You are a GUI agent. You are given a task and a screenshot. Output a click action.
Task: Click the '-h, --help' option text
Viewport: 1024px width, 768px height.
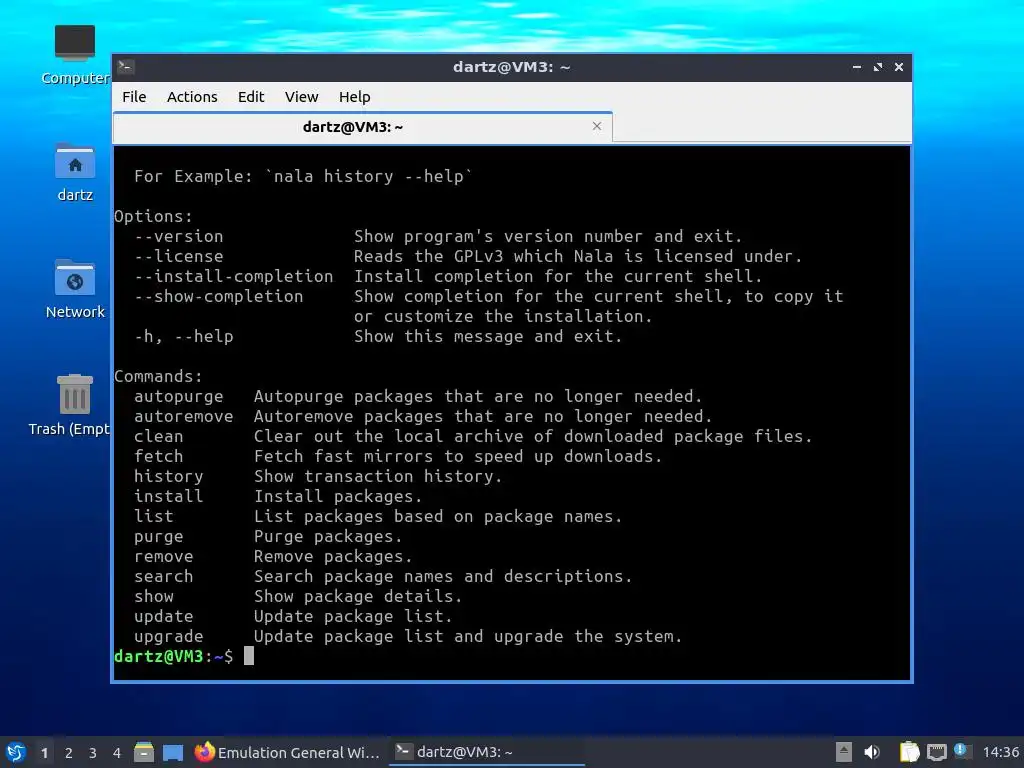coord(184,336)
